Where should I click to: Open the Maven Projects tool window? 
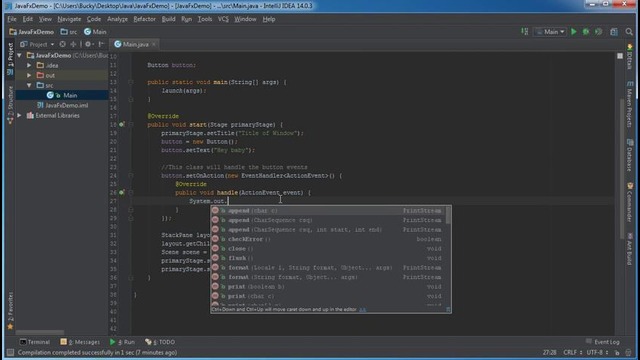point(629,104)
